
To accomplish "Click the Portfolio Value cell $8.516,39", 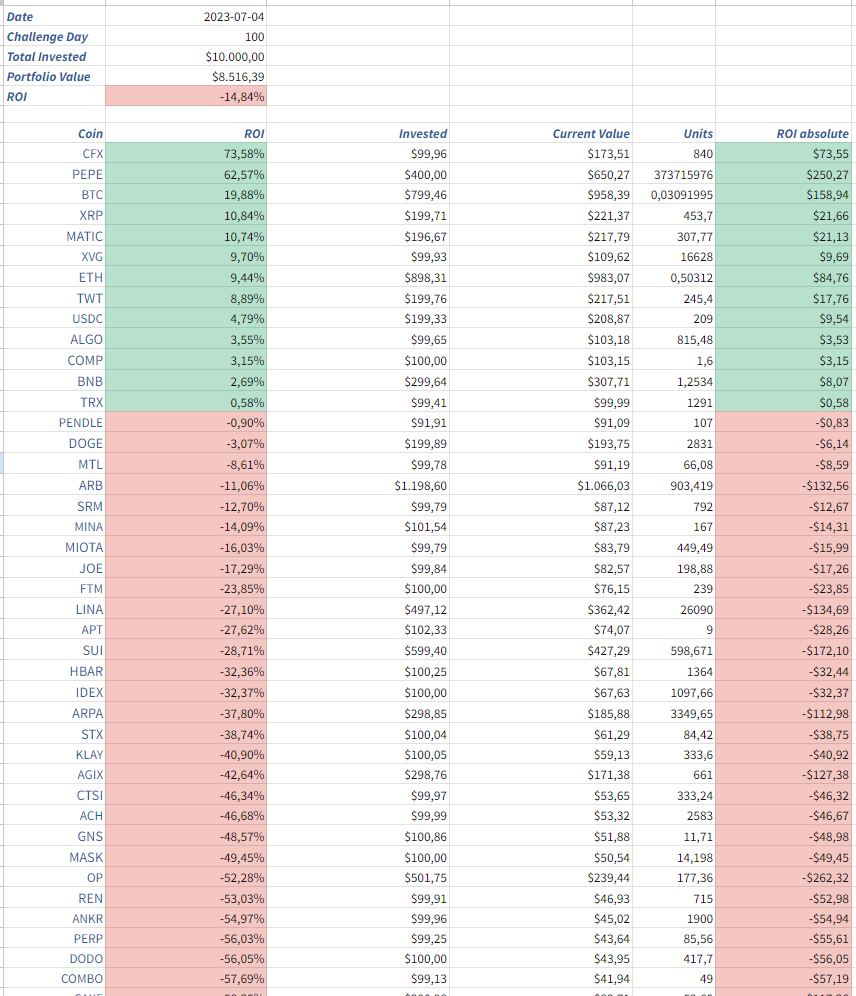I will [x=186, y=76].
